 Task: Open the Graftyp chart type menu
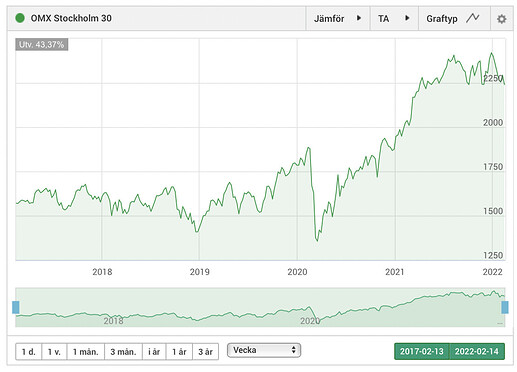click(x=454, y=18)
